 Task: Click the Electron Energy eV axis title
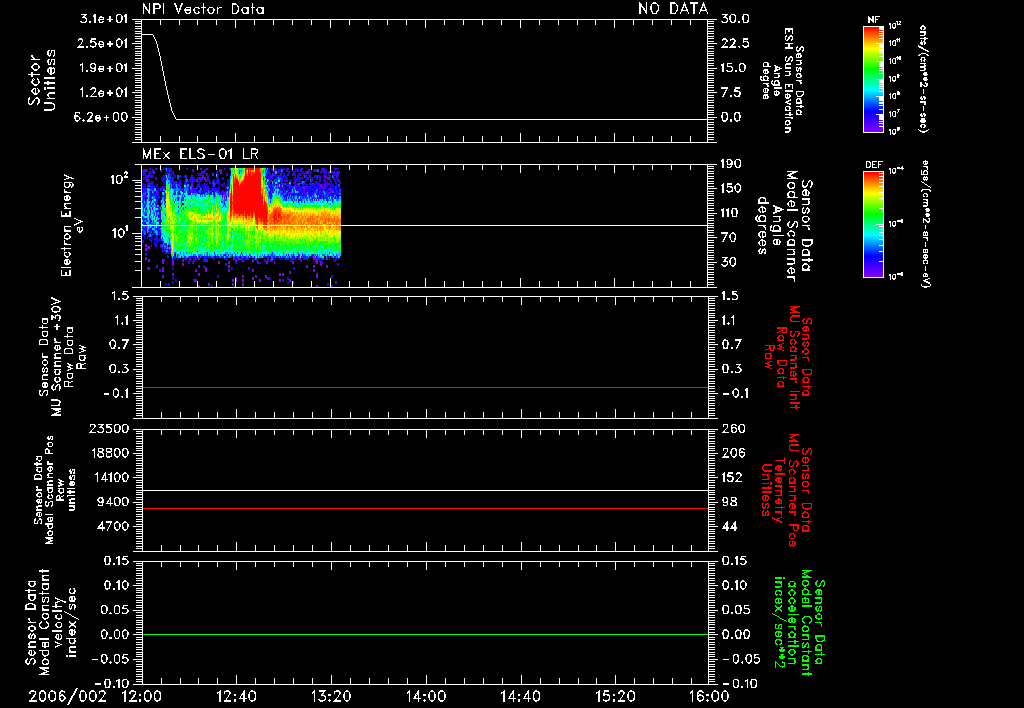pyautogui.click(x=72, y=225)
